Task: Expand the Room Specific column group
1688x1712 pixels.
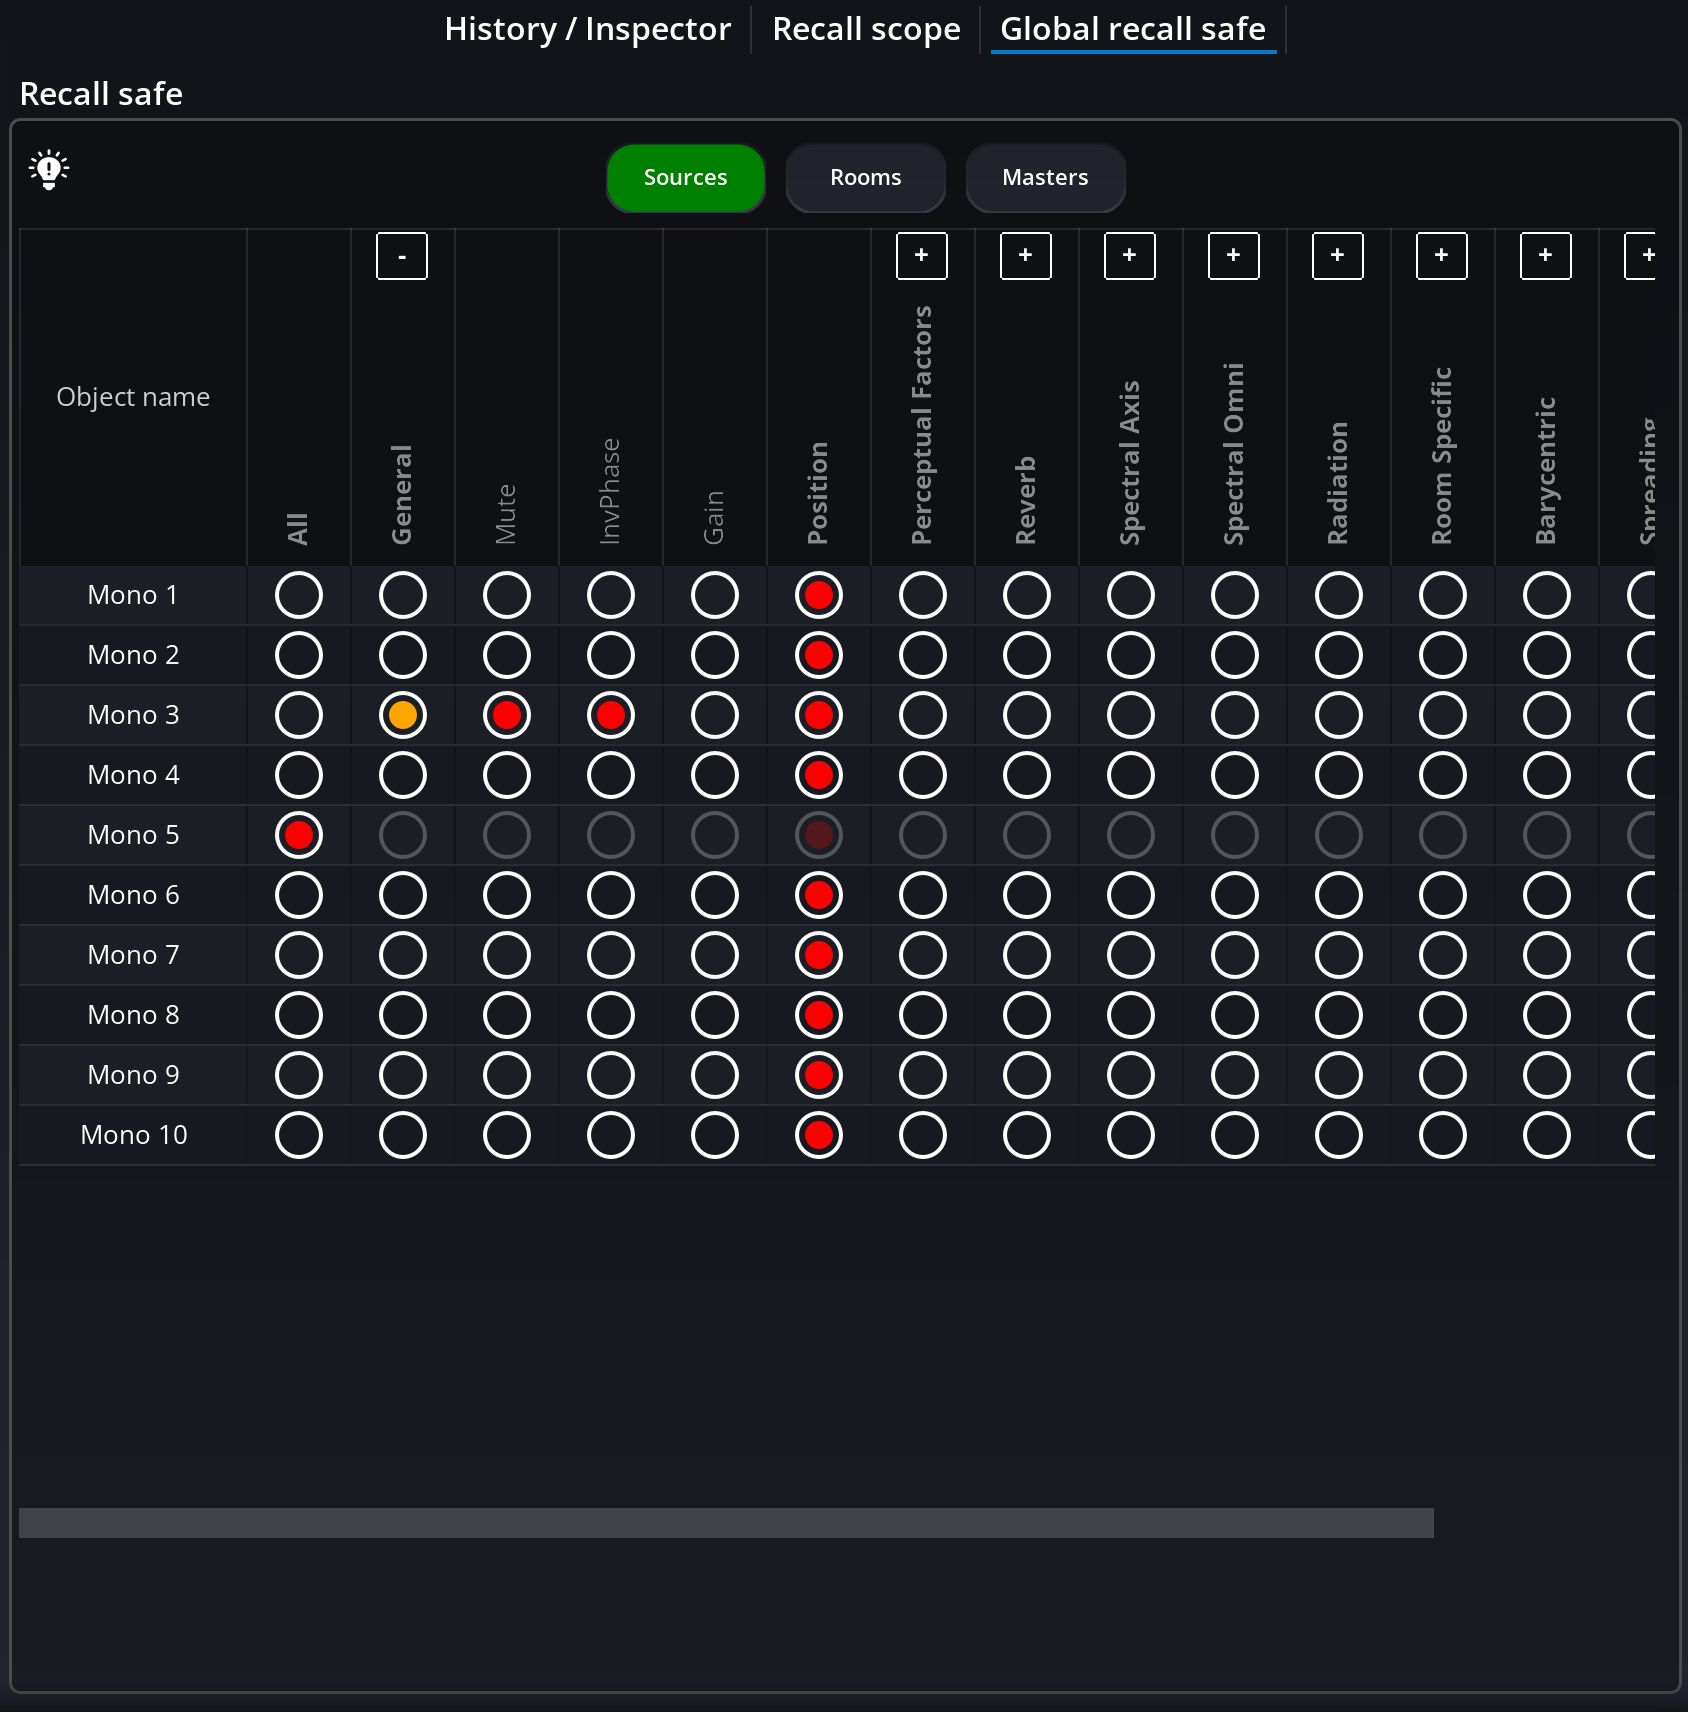Action: point(1442,256)
